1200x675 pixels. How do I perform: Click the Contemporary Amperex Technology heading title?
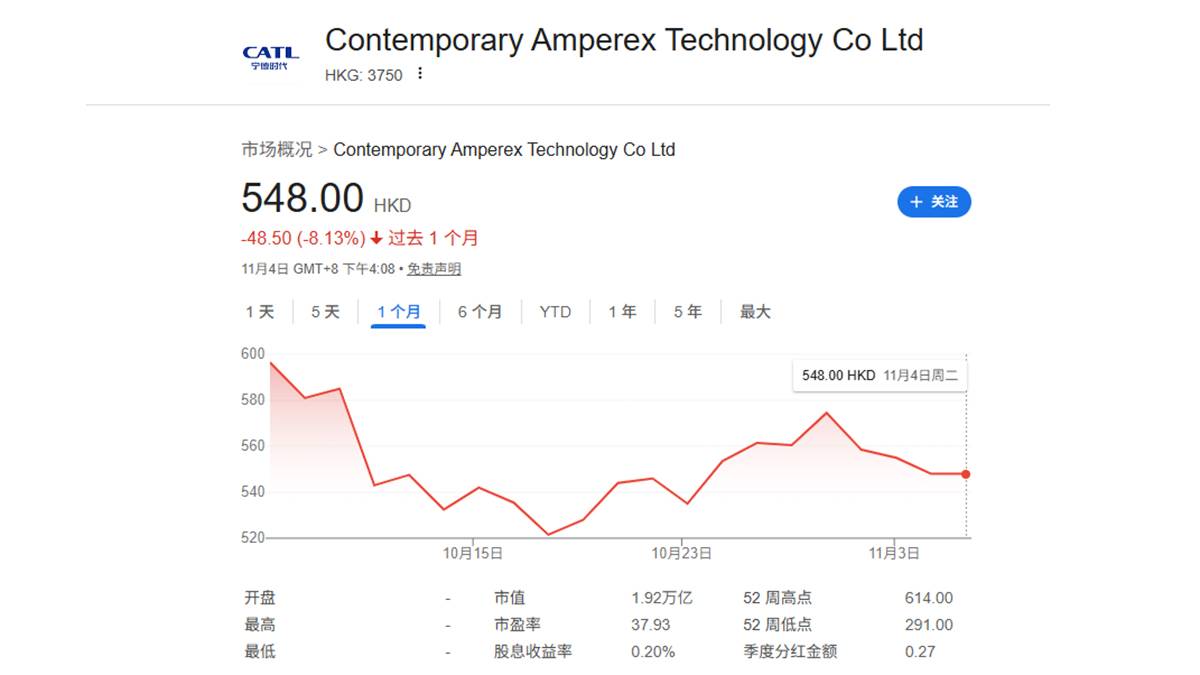[624, 40]
